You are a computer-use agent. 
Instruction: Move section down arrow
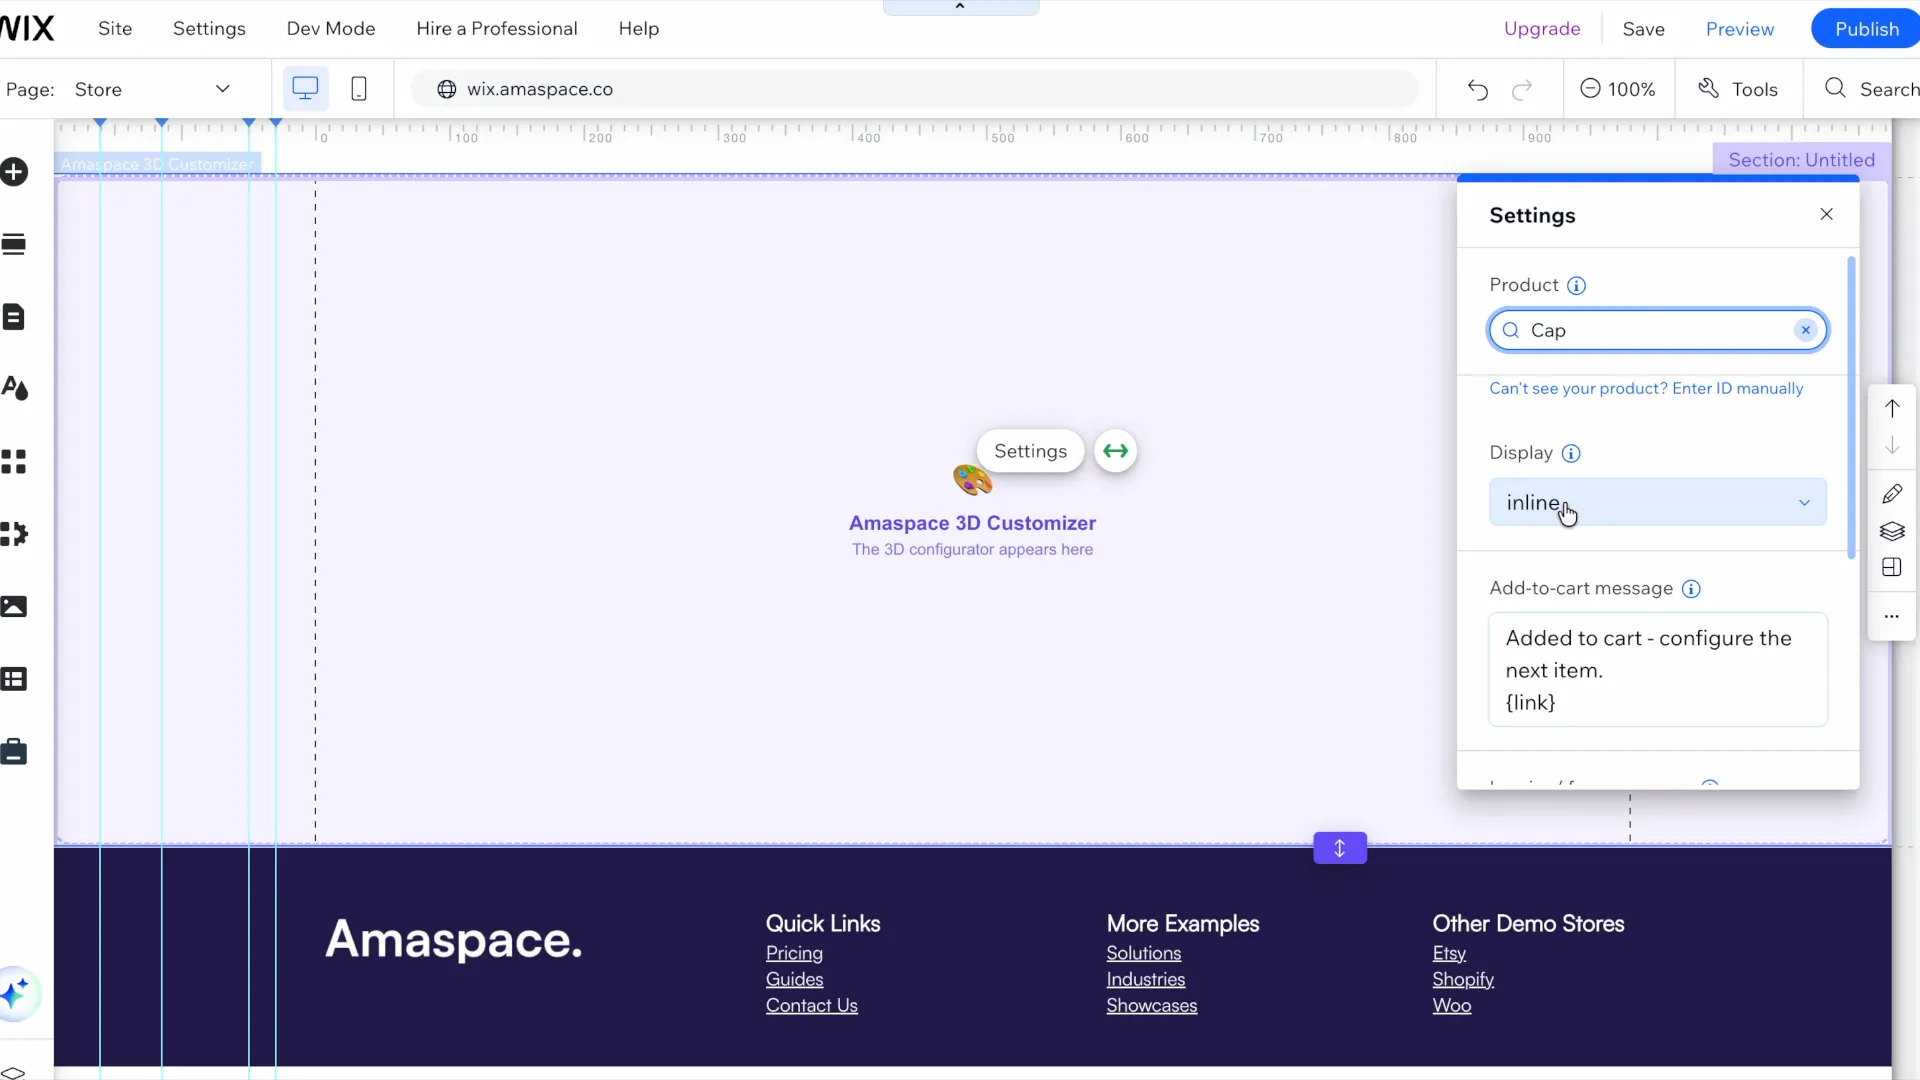tap(1892, 446)
